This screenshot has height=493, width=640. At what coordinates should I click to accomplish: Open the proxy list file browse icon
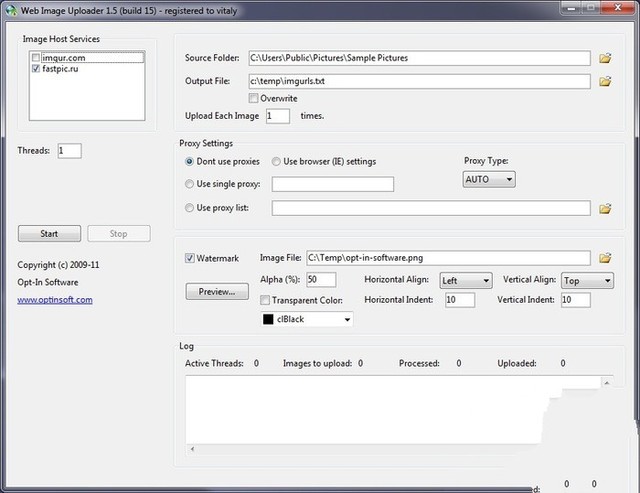[x=605, y=208]
